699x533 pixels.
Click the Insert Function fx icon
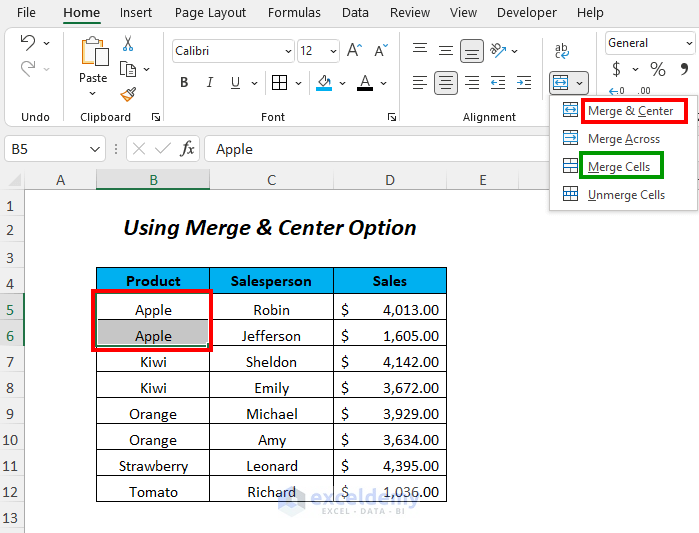[x=187, y=149]
